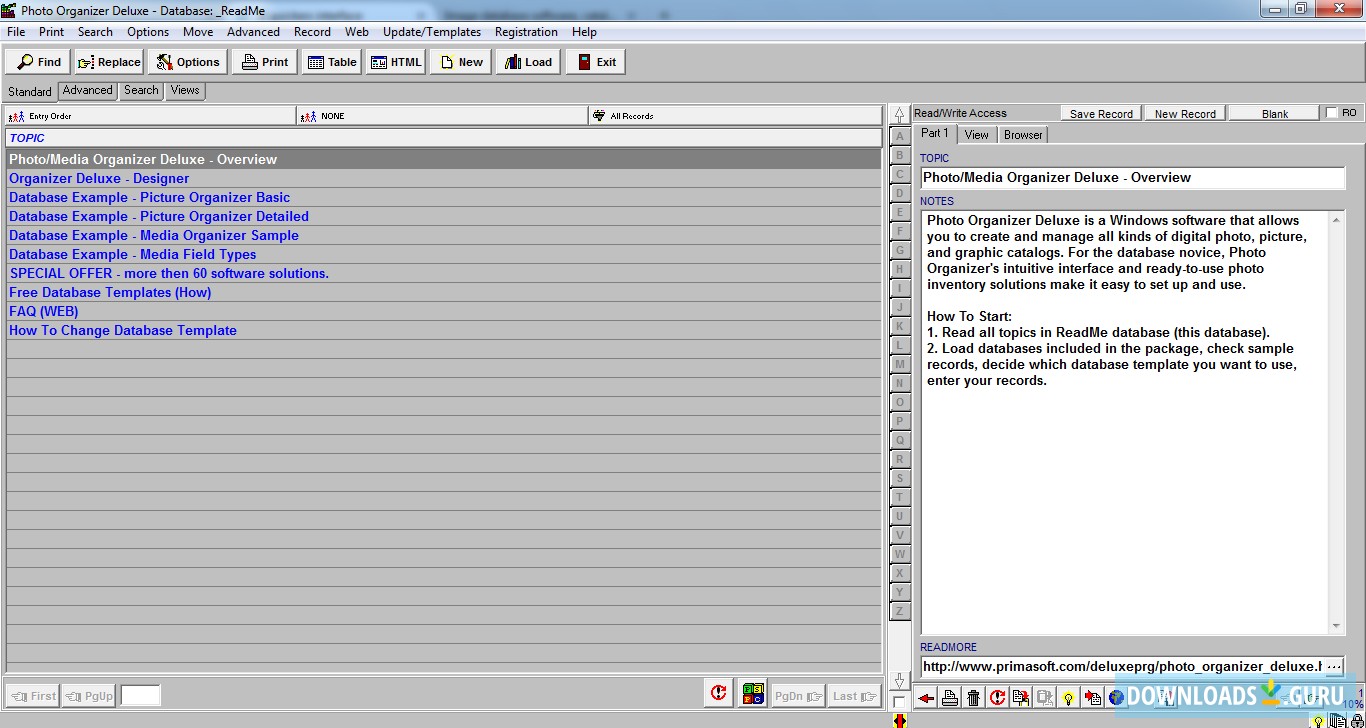Viewport: 1366px width, 728px height.
Task: Click the Save Record button
Action: coord(1100,112)
